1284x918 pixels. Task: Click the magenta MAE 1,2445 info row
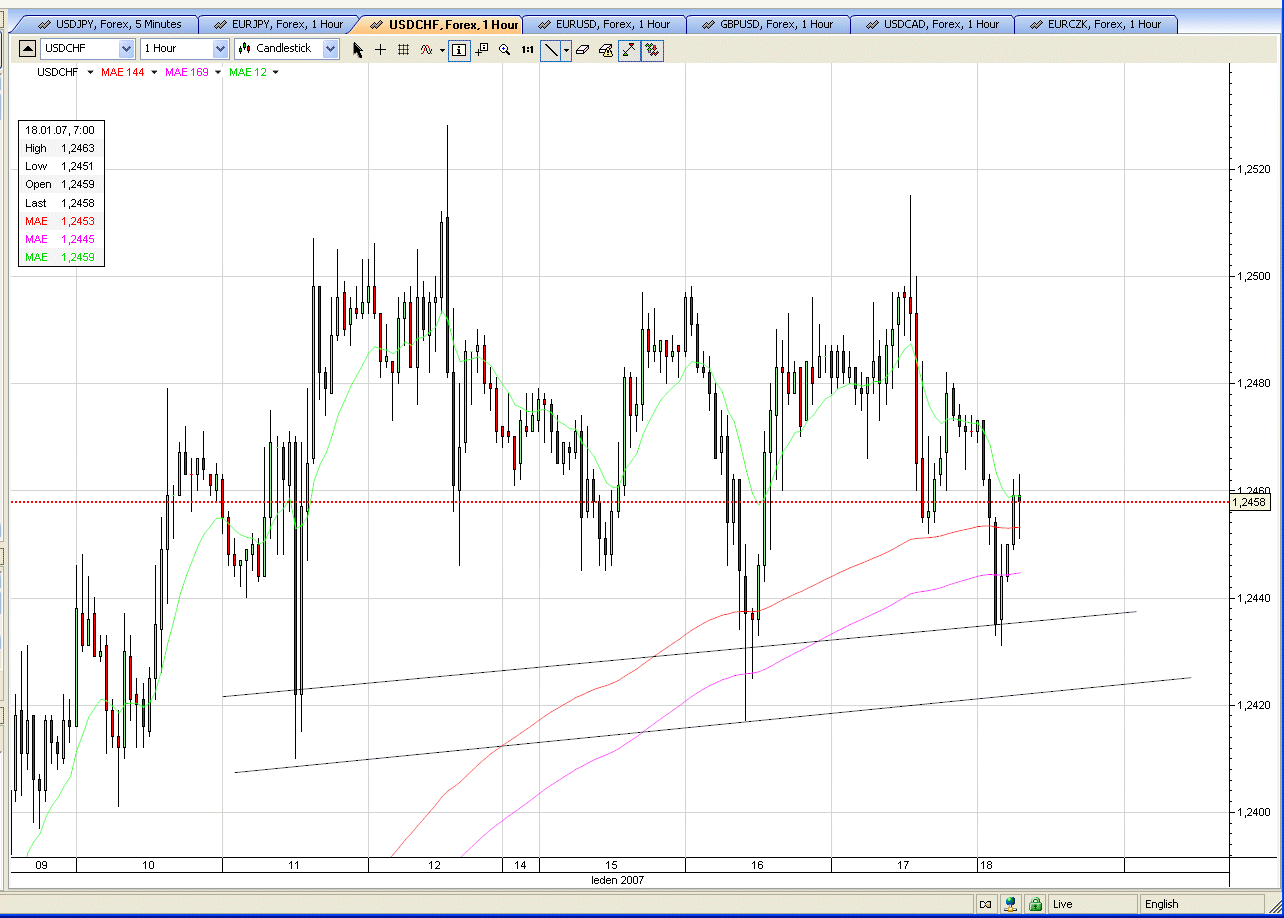click(61, 239)
